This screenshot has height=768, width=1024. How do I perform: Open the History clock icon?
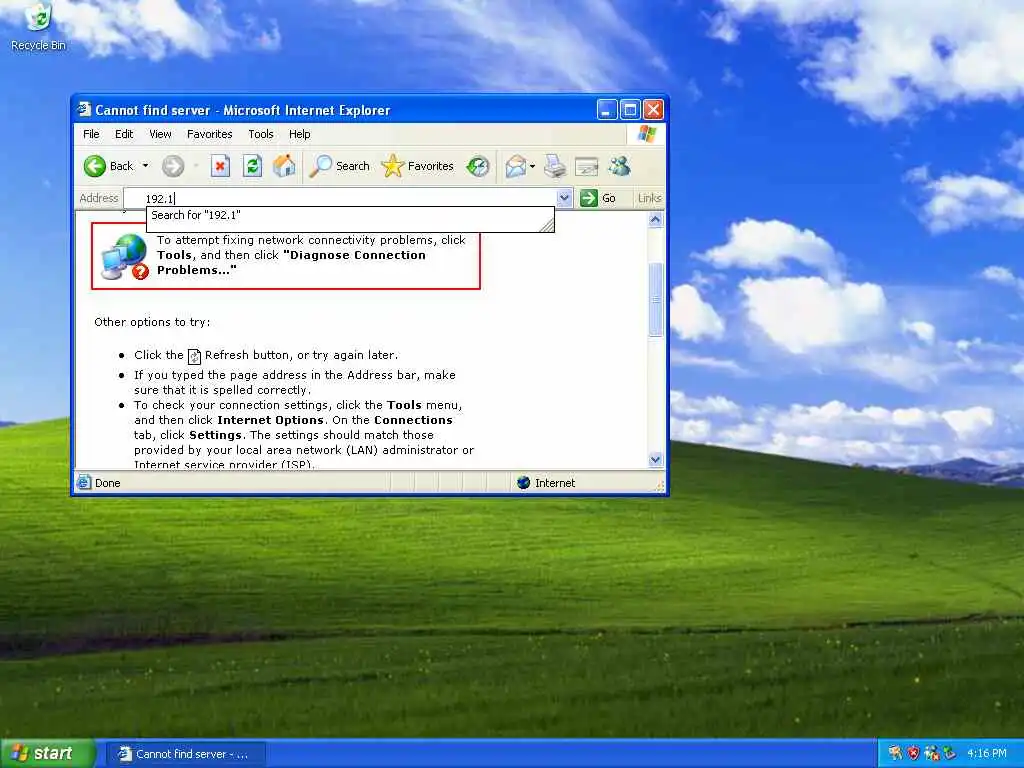[x=478, y=166]
